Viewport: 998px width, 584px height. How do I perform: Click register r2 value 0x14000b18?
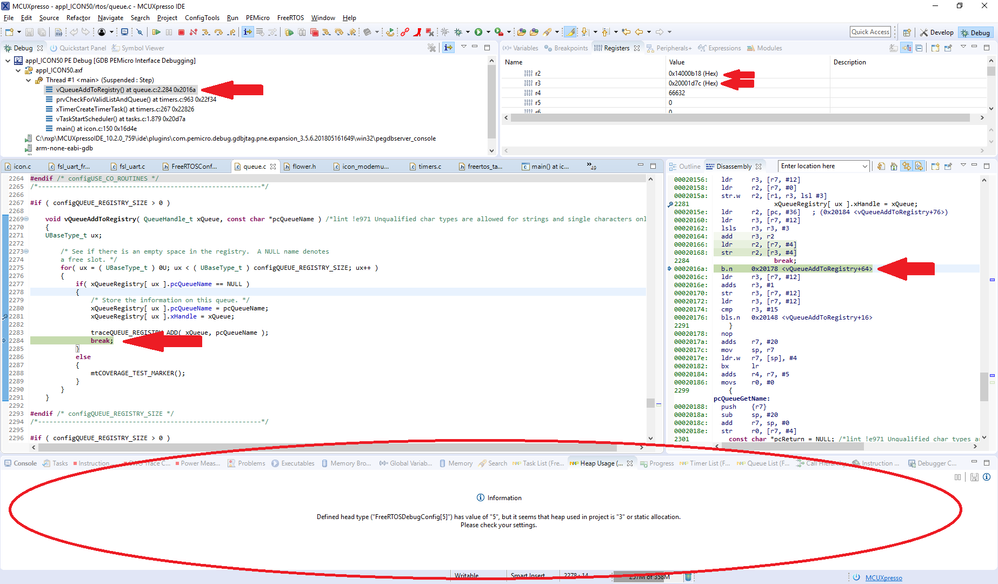click(x=692, y=73)
